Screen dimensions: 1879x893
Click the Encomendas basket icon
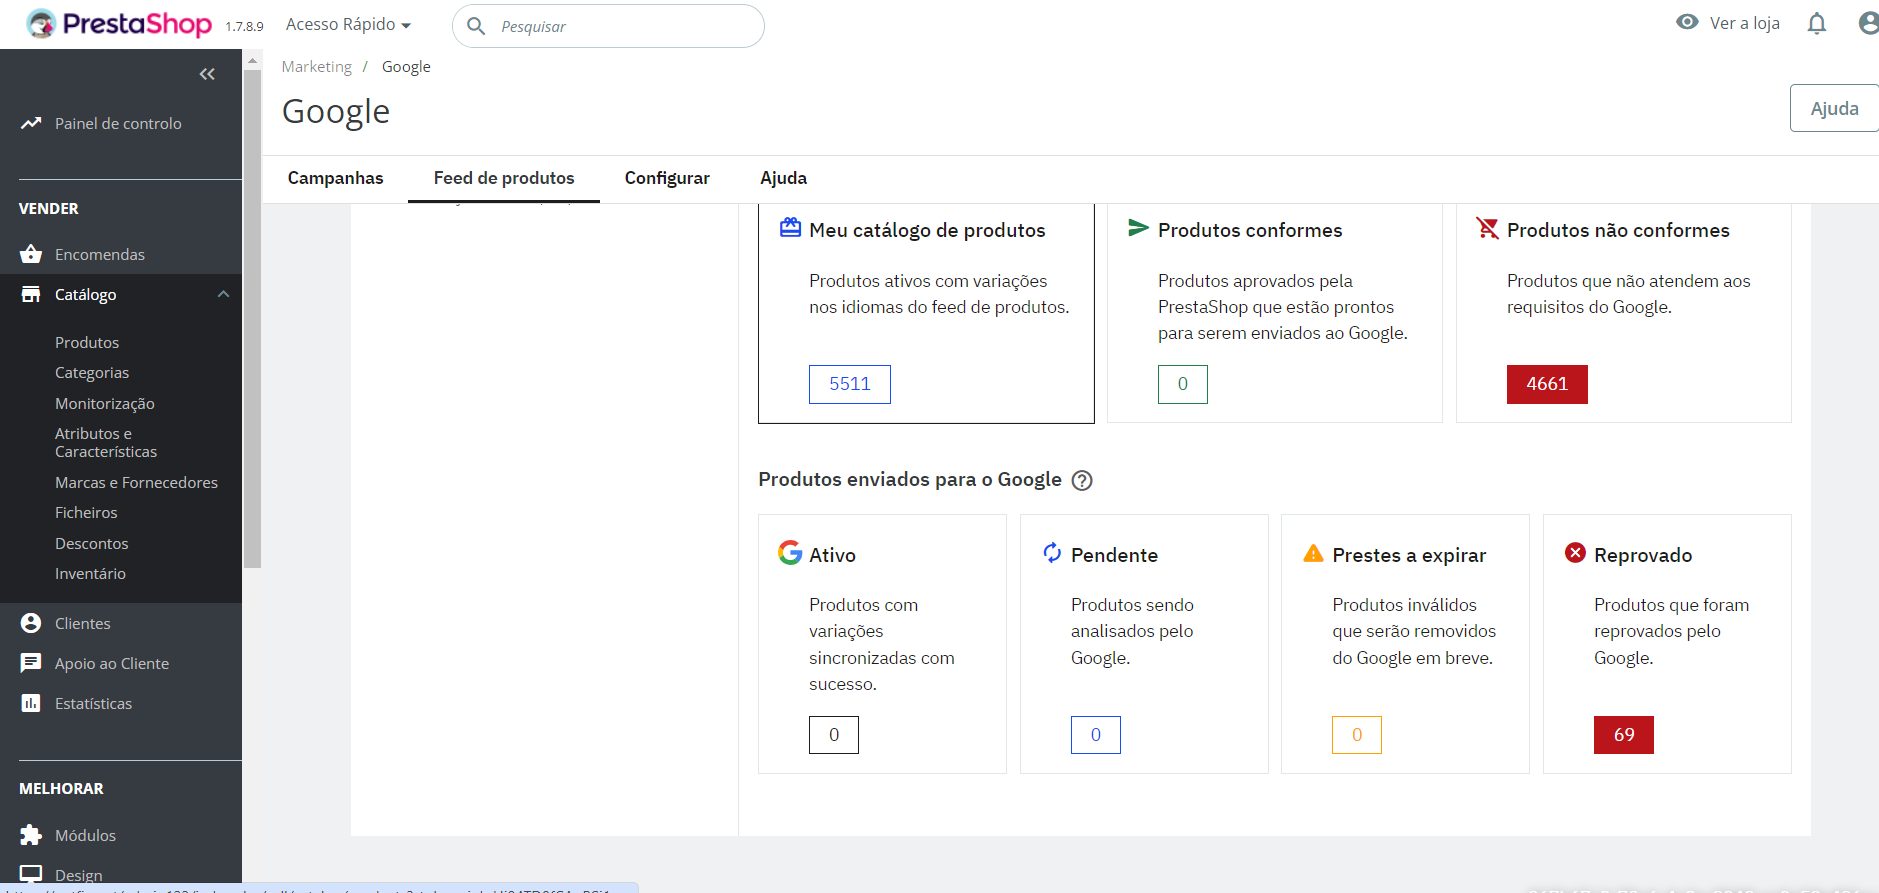pos(31,254)
